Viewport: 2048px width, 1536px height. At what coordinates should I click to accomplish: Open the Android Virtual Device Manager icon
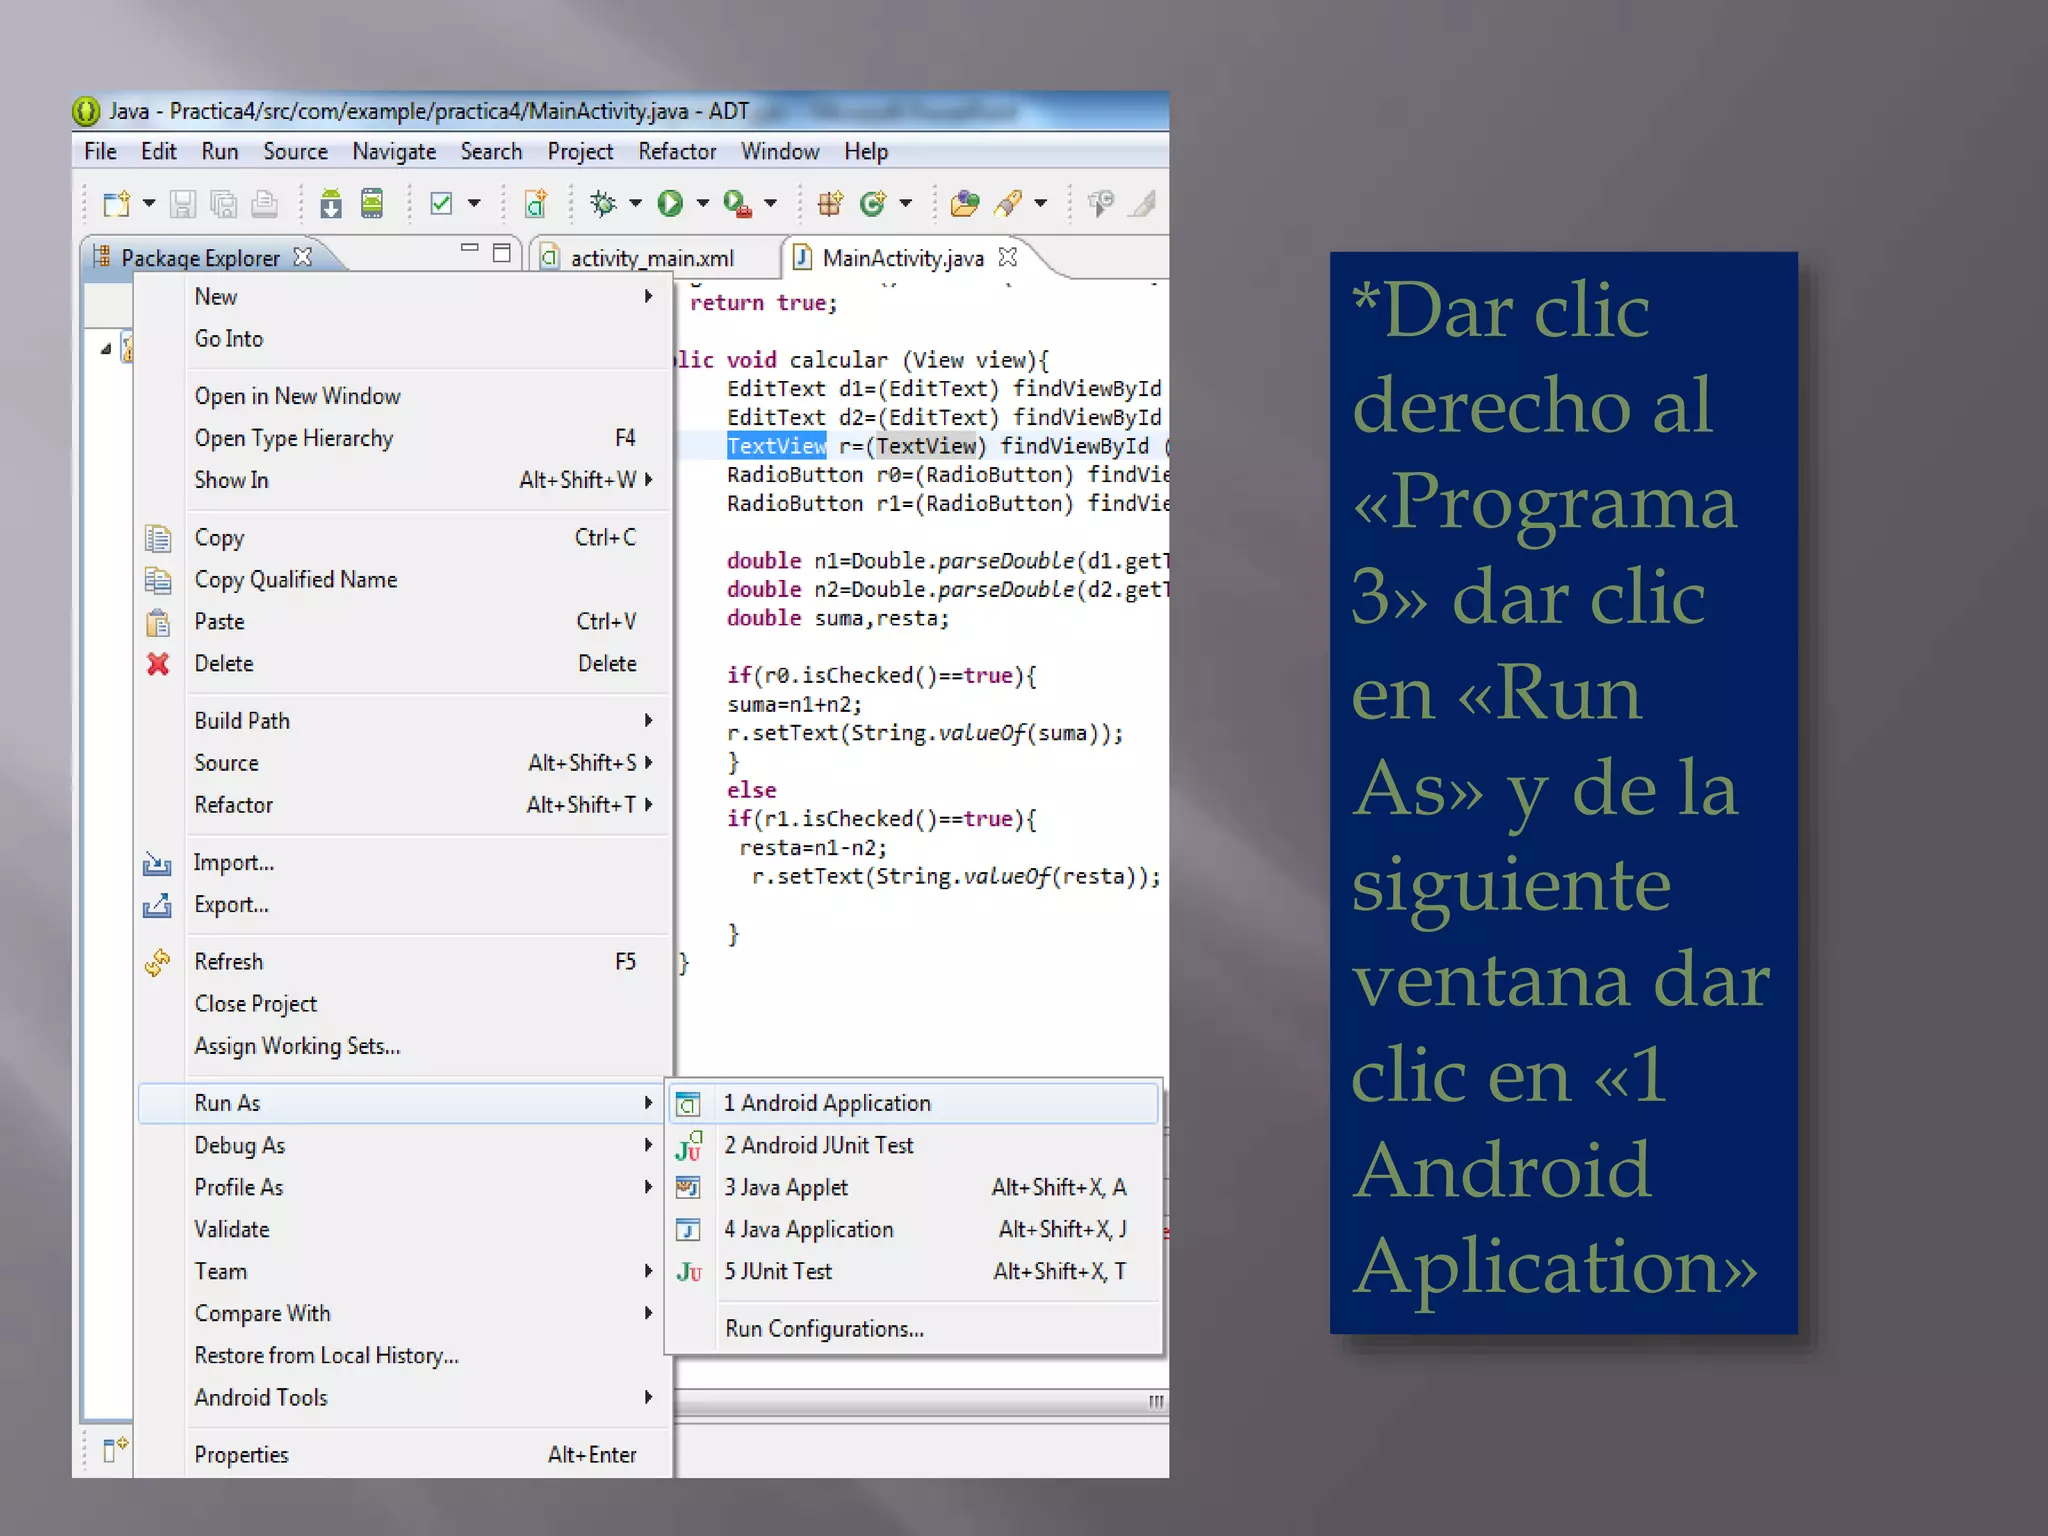[372, 204]
